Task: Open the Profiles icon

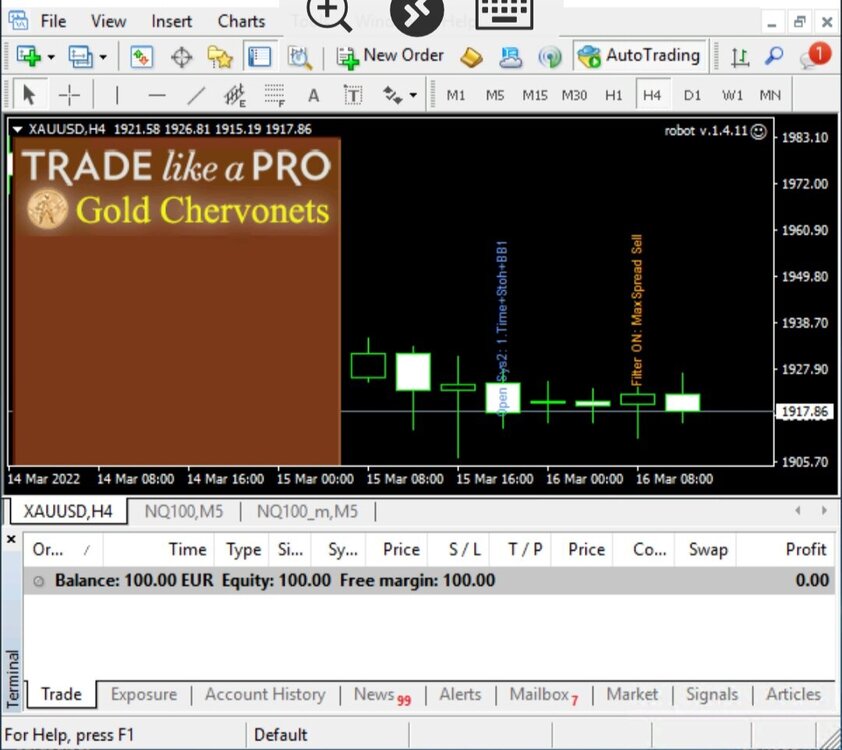Action: click(81, 56)
